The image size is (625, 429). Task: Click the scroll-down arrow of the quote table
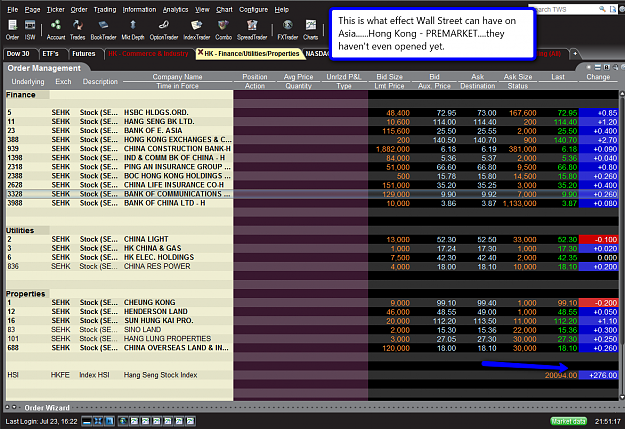(x=621, y=397)
